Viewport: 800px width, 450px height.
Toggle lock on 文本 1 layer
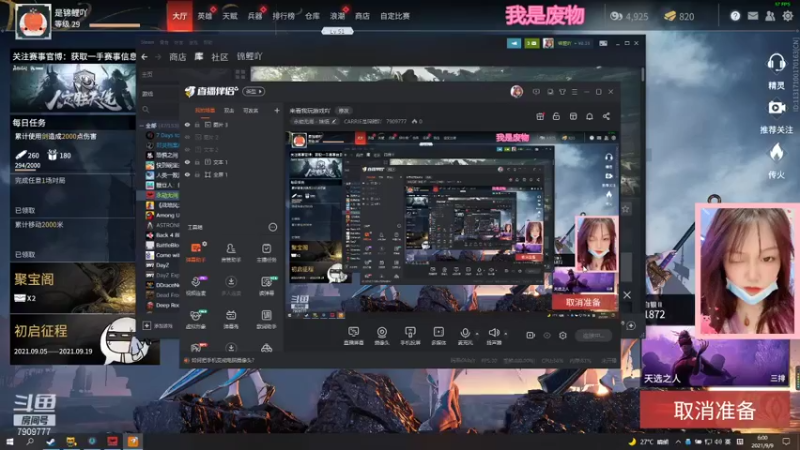(x=197, y=162)
